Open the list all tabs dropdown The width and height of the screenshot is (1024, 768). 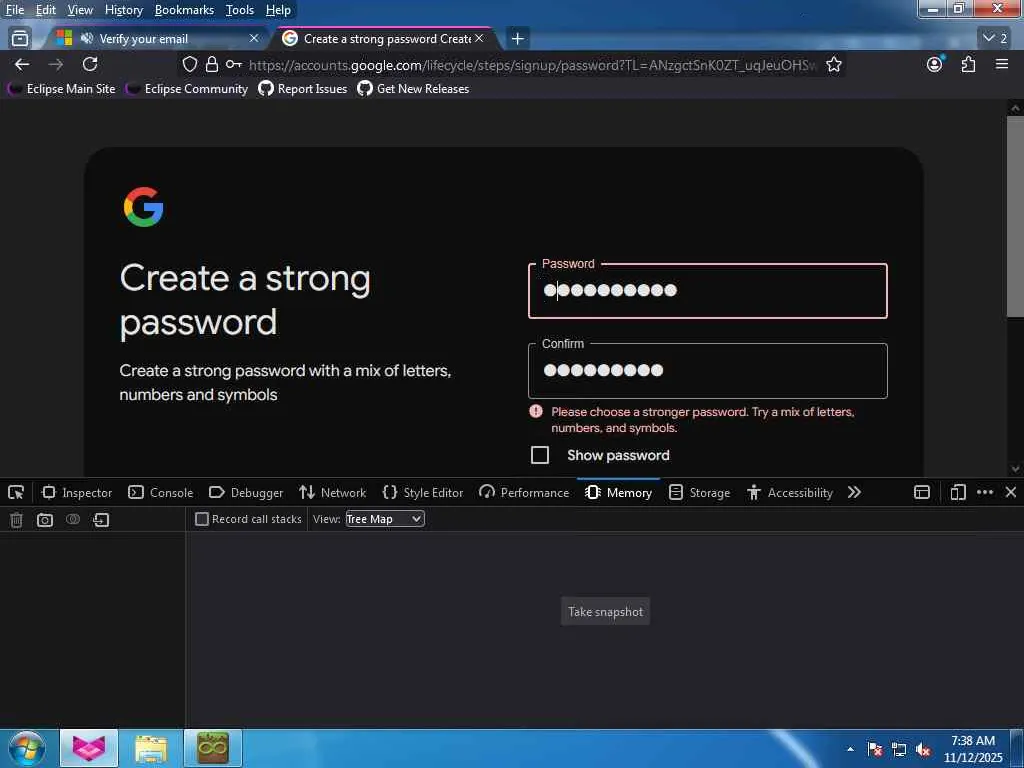tap(996, 39)
